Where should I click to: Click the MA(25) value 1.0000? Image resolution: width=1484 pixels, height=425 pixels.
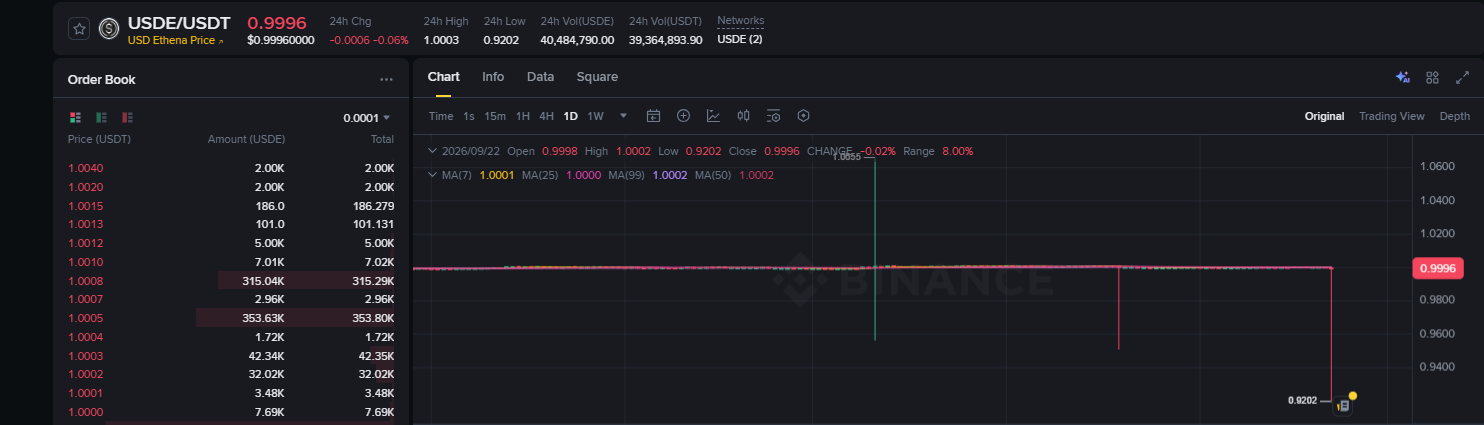tap(584, 175)
